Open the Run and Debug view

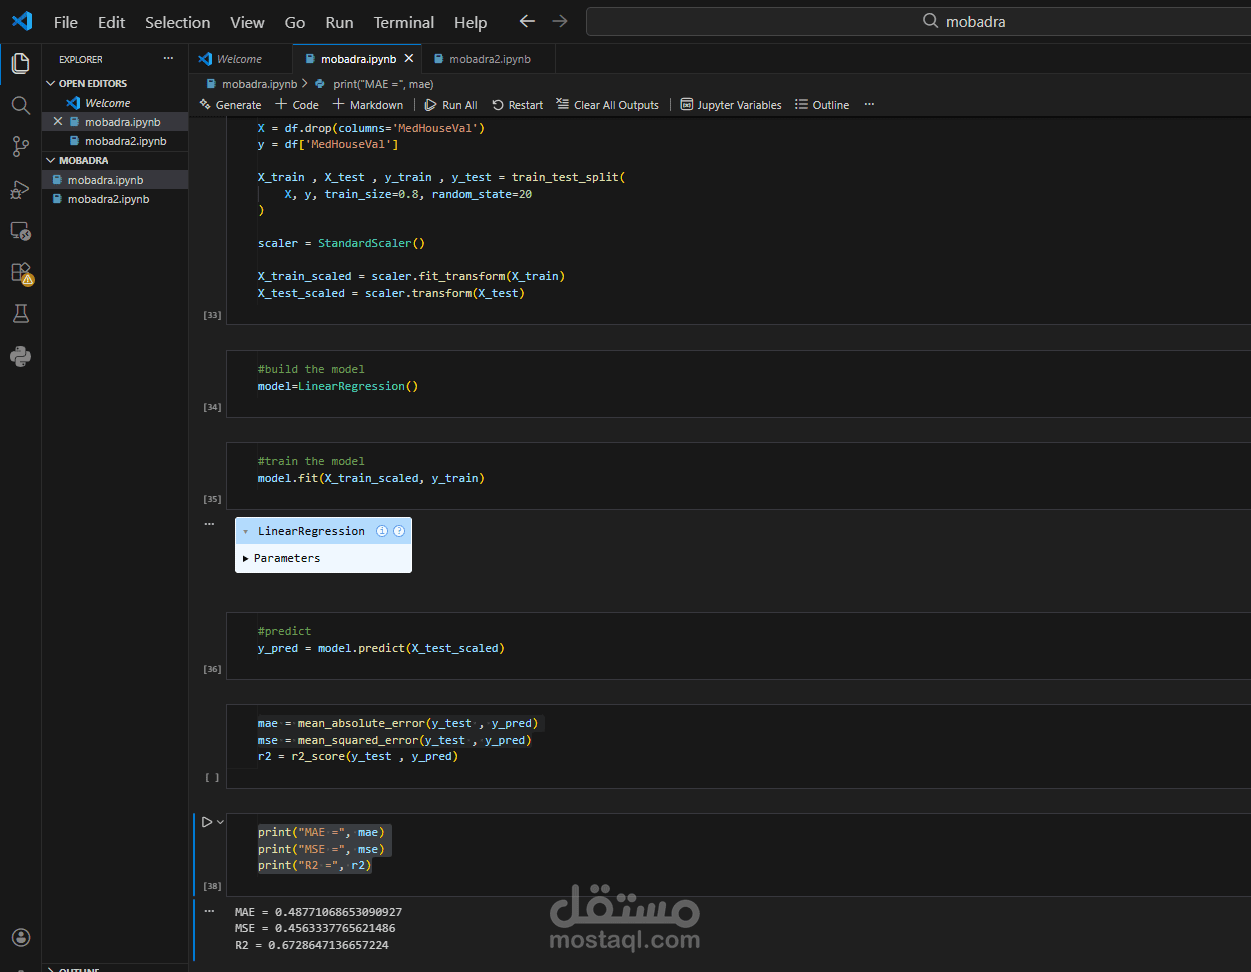(20, 189)
